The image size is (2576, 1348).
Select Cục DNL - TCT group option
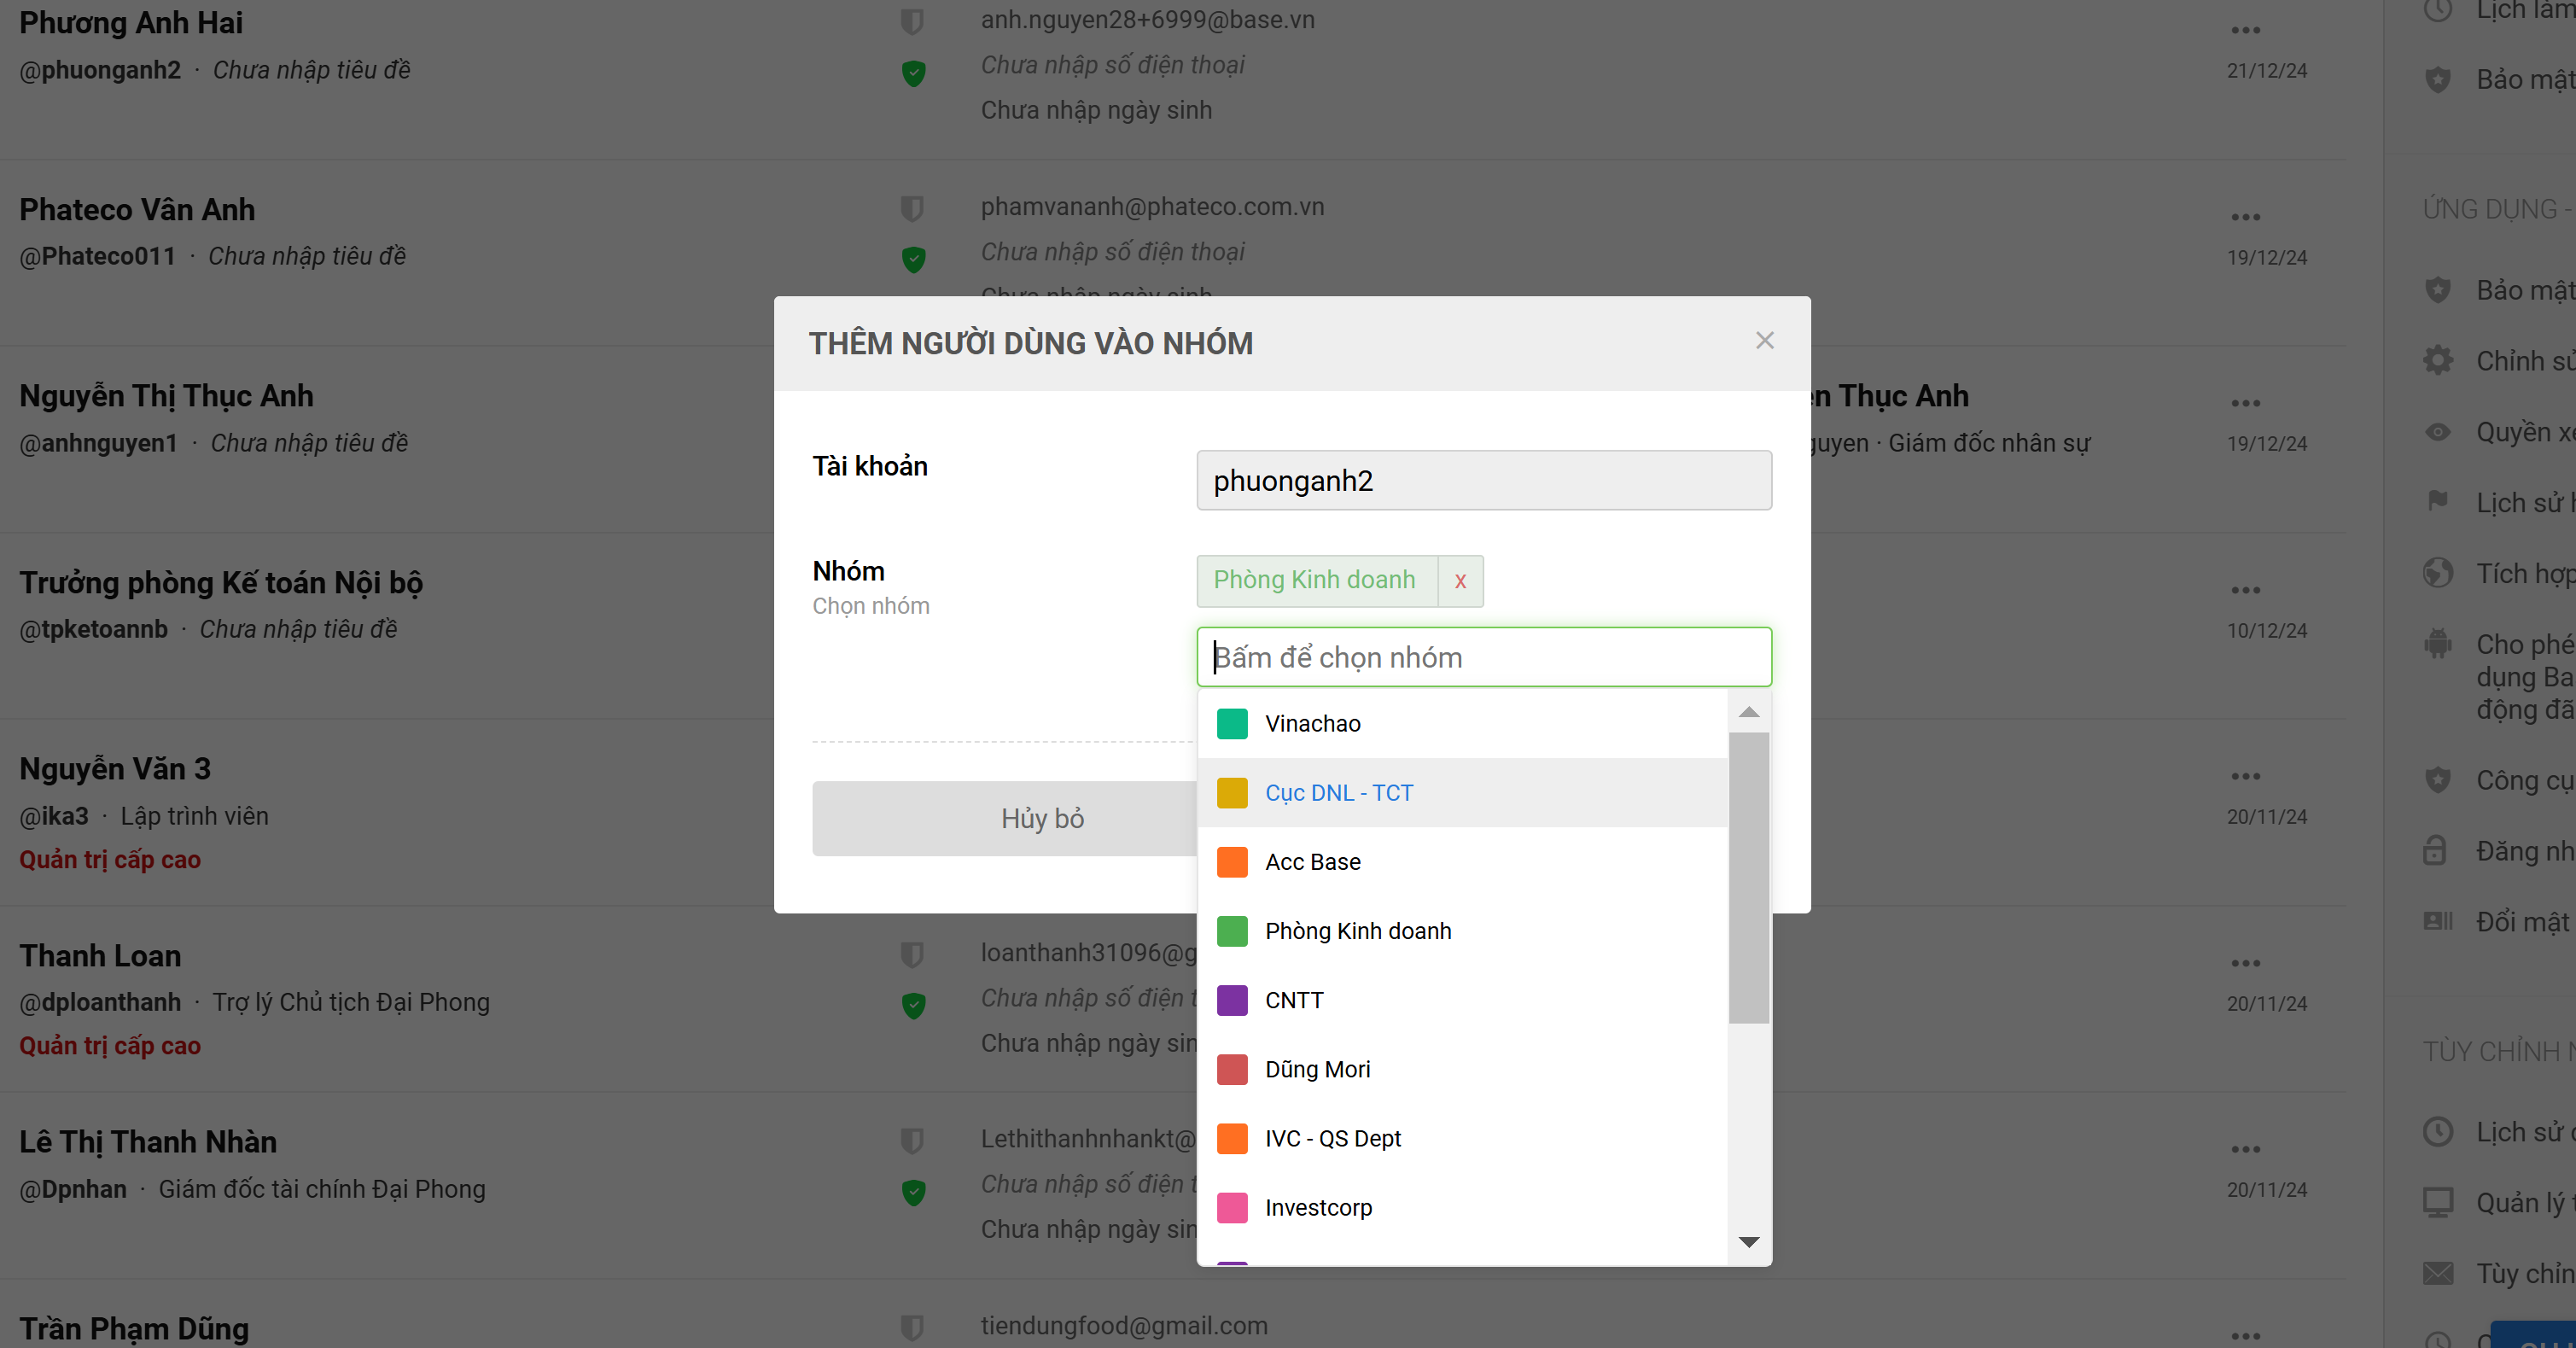[1338, 793]
